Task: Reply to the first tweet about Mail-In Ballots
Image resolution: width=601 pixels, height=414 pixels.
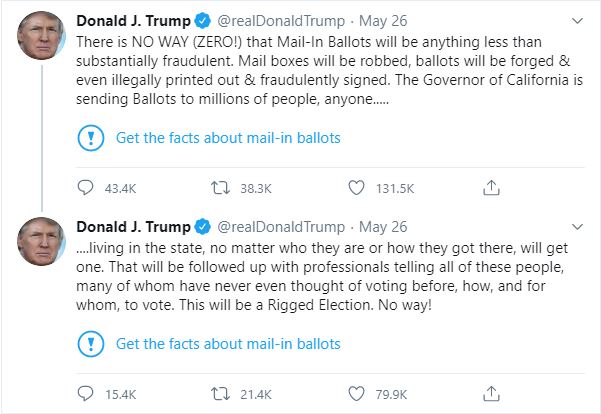Action: pos(86,187)
